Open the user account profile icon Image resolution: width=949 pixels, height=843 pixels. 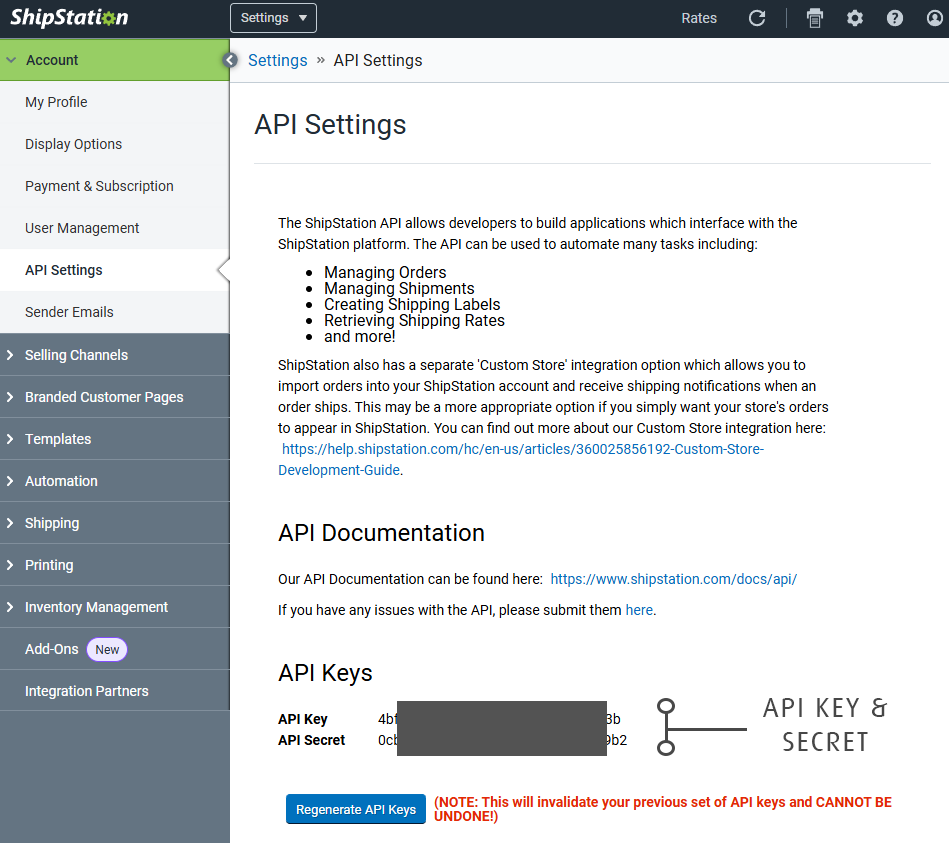pyautogui.click(x=934, y=18)
